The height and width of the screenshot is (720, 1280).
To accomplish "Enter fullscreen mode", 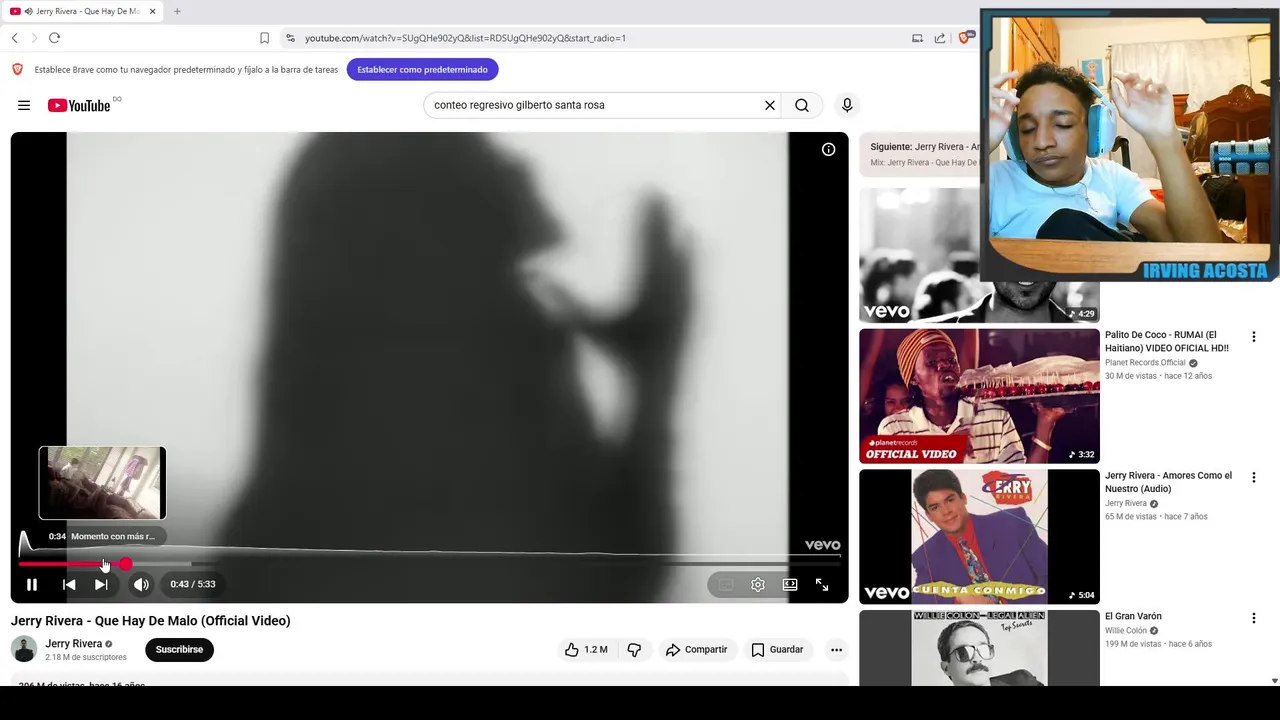I will pyautogui.click(x=822, y=585).
